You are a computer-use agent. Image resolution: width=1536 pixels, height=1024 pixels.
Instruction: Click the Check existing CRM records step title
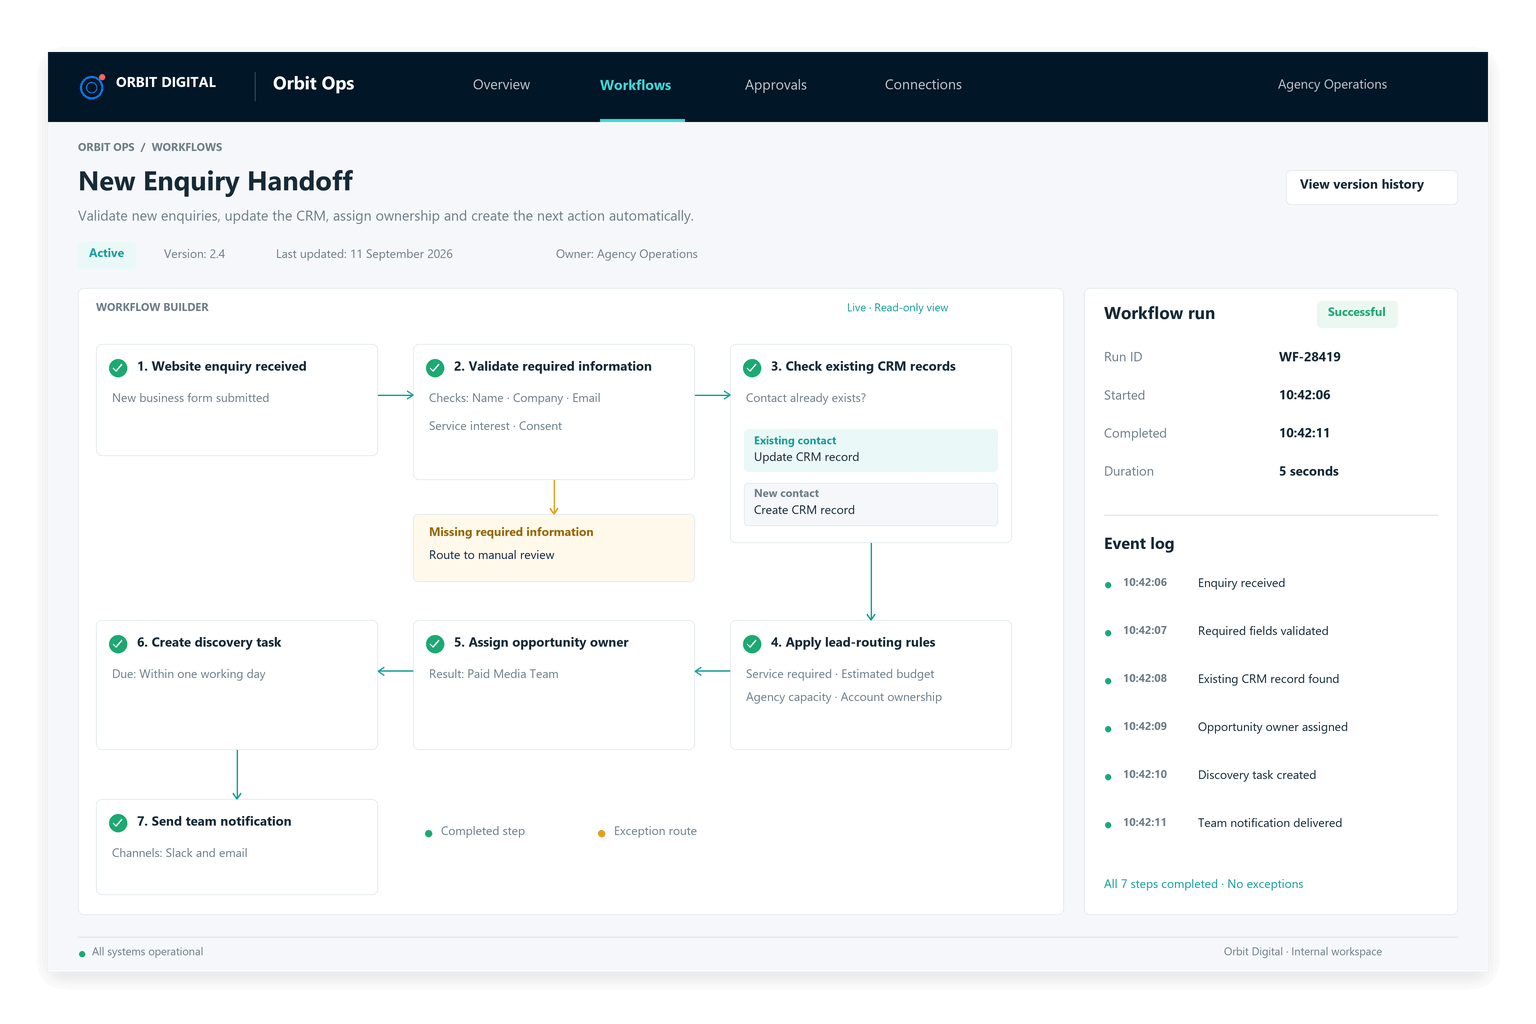point(863,367)
